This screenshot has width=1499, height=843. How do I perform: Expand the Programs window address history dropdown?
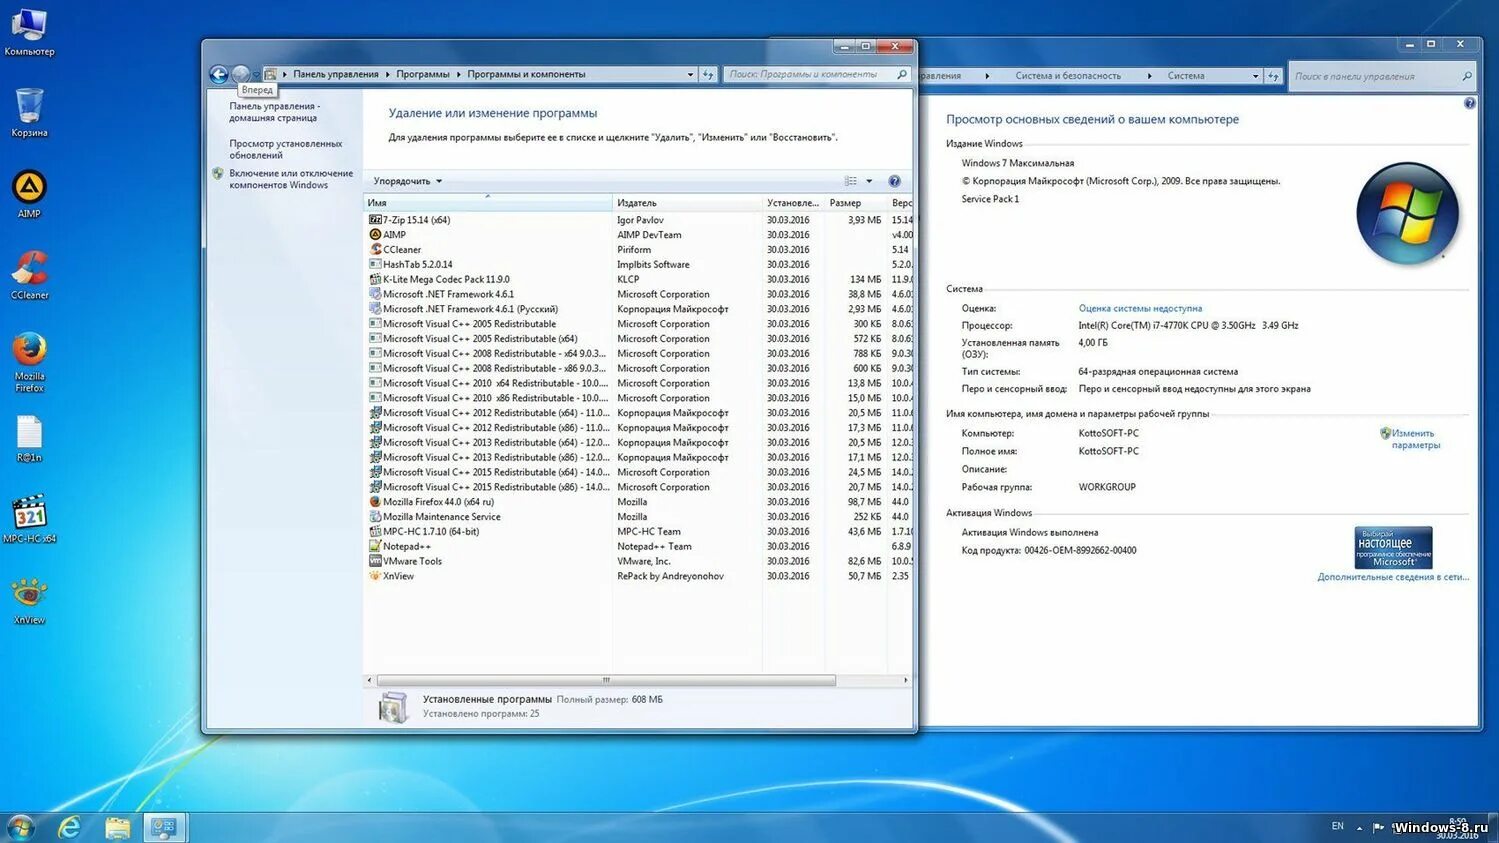(690, 74)
